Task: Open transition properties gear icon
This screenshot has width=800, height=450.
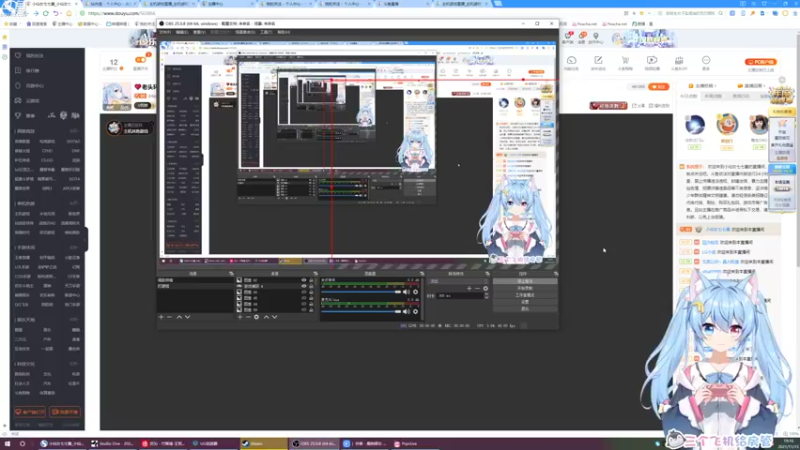Action: [485, 288]
